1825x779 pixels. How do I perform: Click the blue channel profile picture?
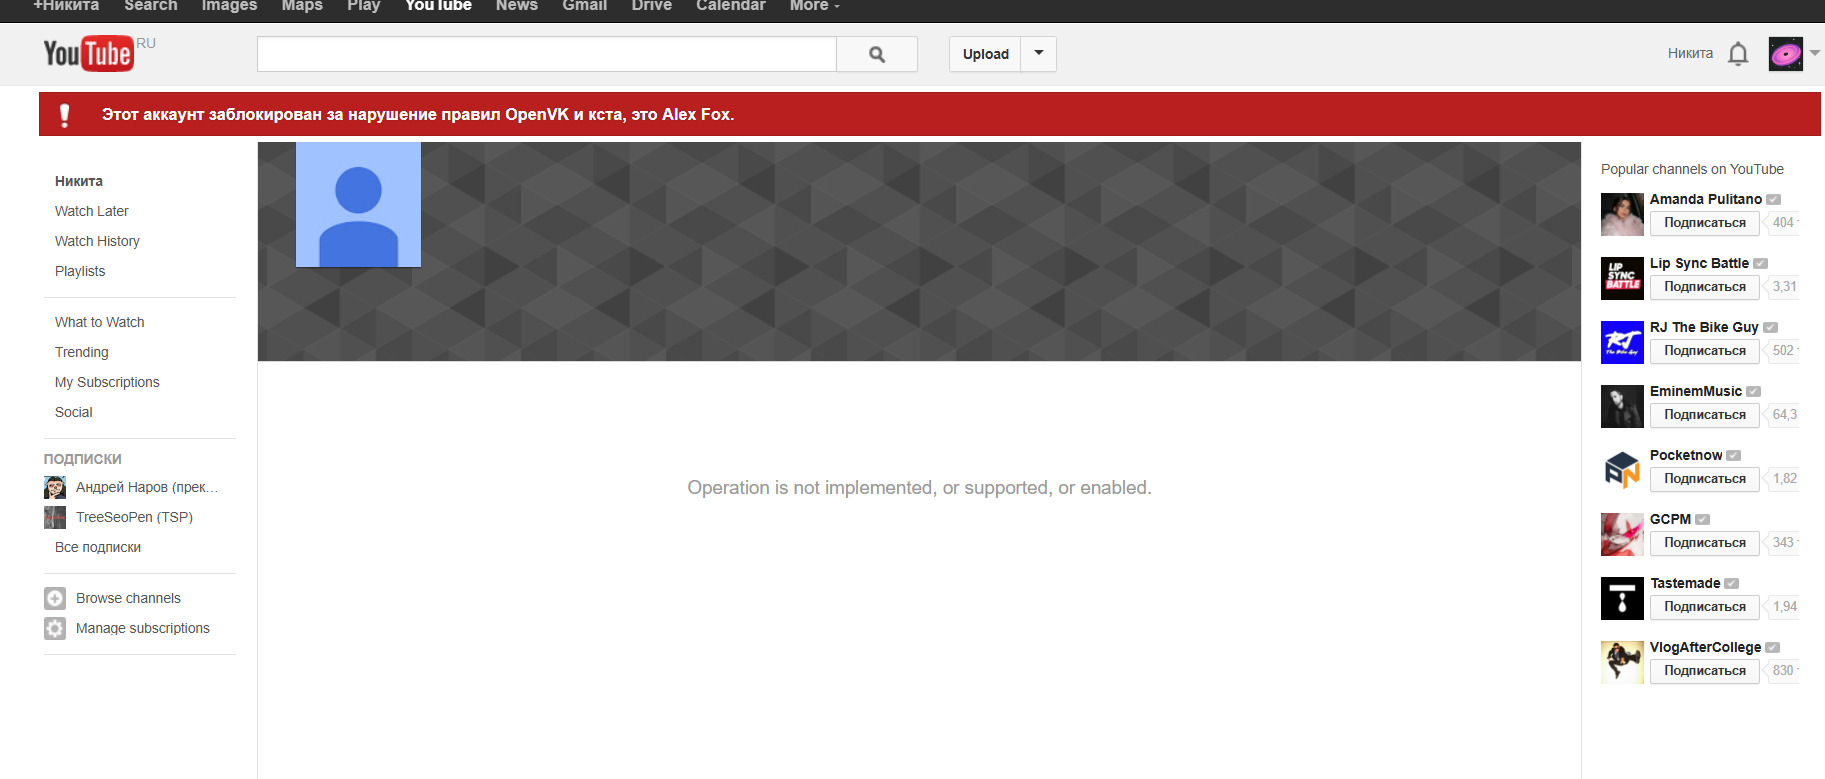click(x=358, y=205)
